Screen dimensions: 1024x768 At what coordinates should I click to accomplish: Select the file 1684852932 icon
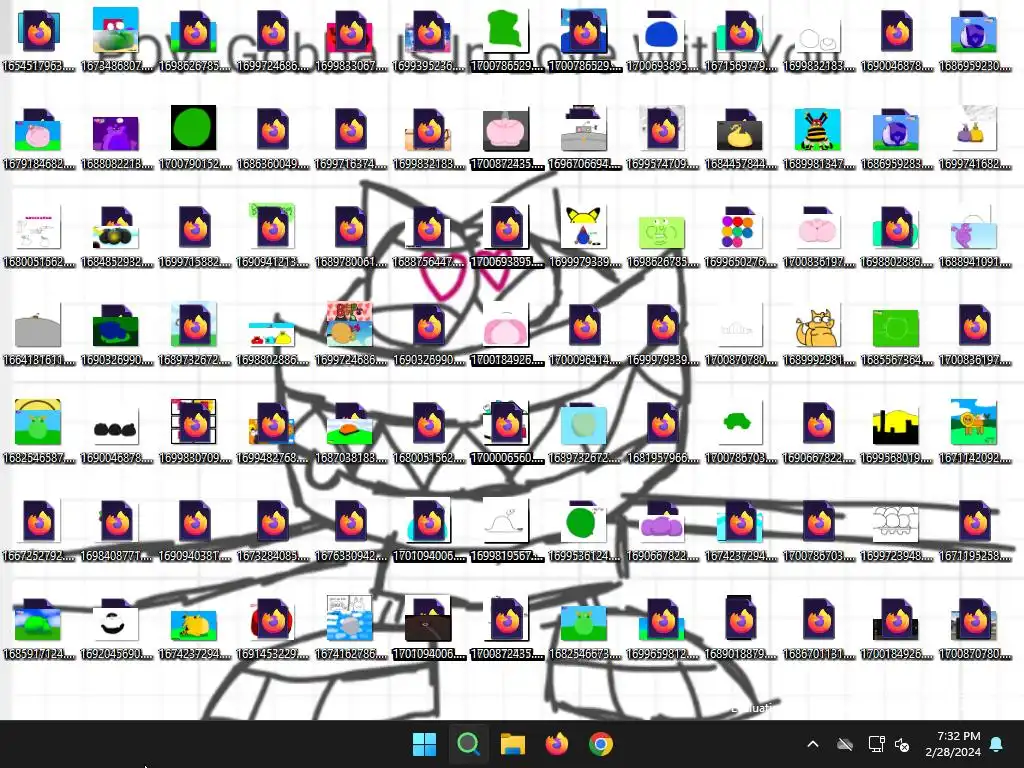tap(116, 227)
